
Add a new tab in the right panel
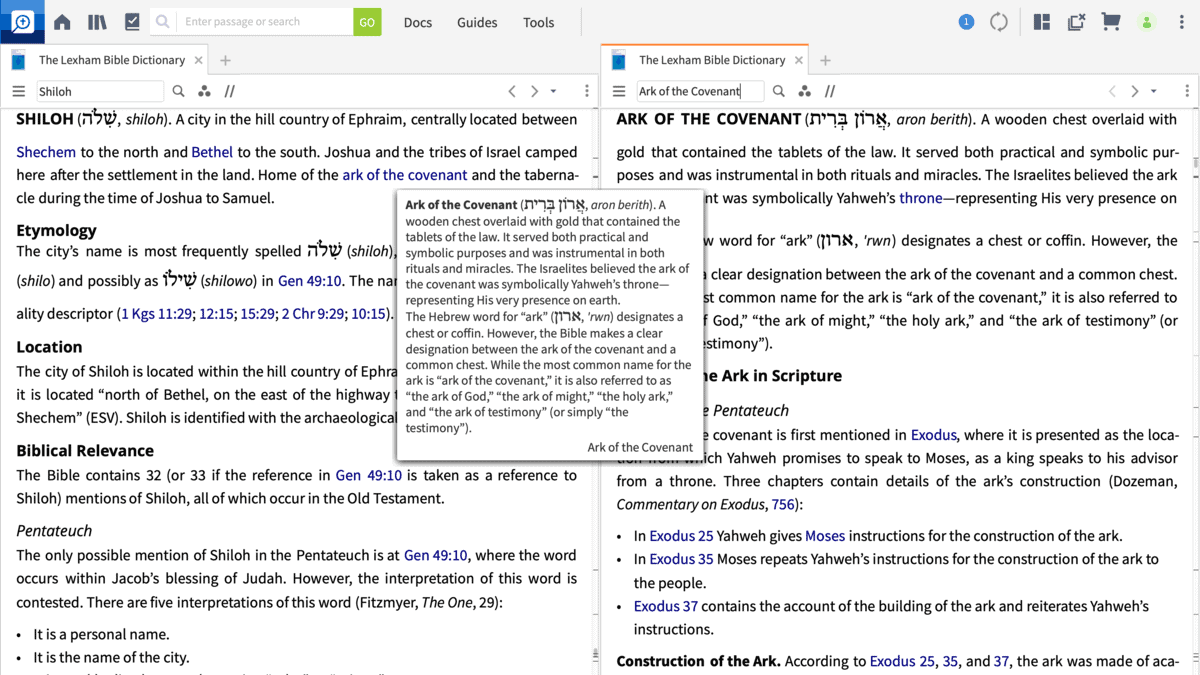(825, 60)
